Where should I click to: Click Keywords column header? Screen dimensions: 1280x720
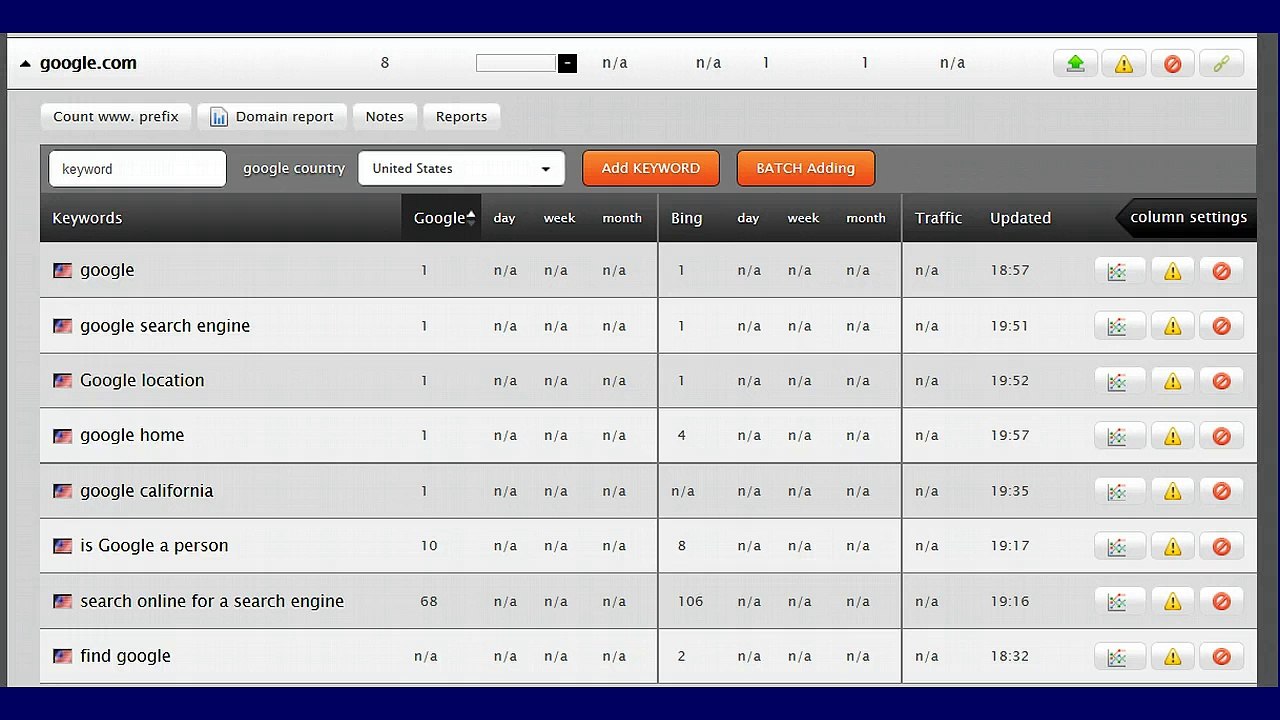(87, 218)
